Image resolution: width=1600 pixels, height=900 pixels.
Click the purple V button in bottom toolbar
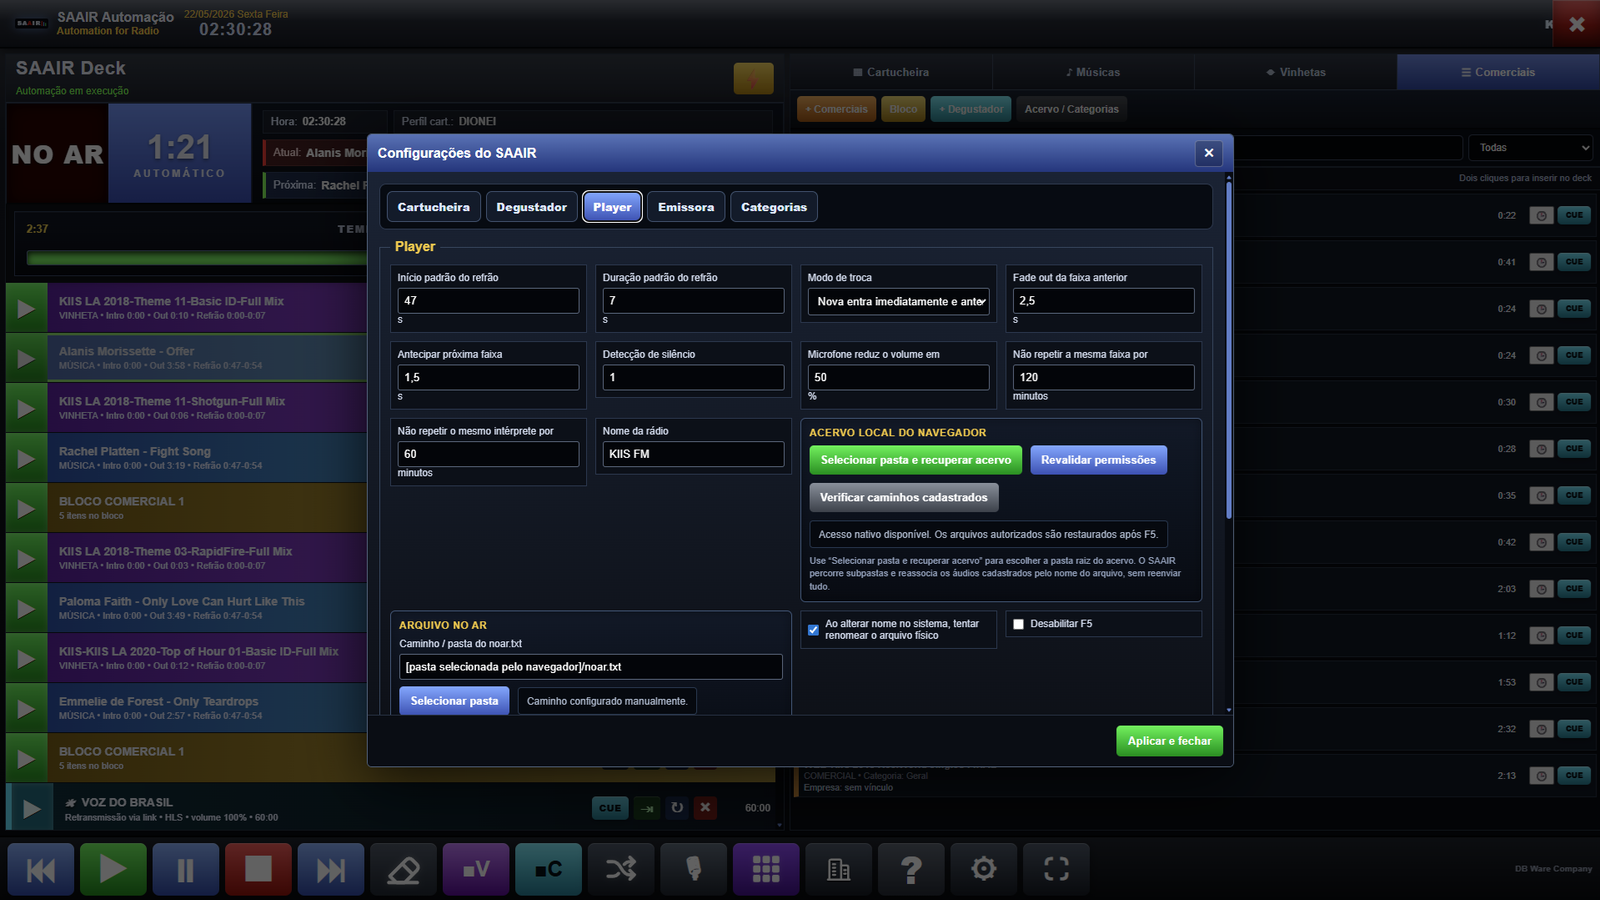[476, 869]
